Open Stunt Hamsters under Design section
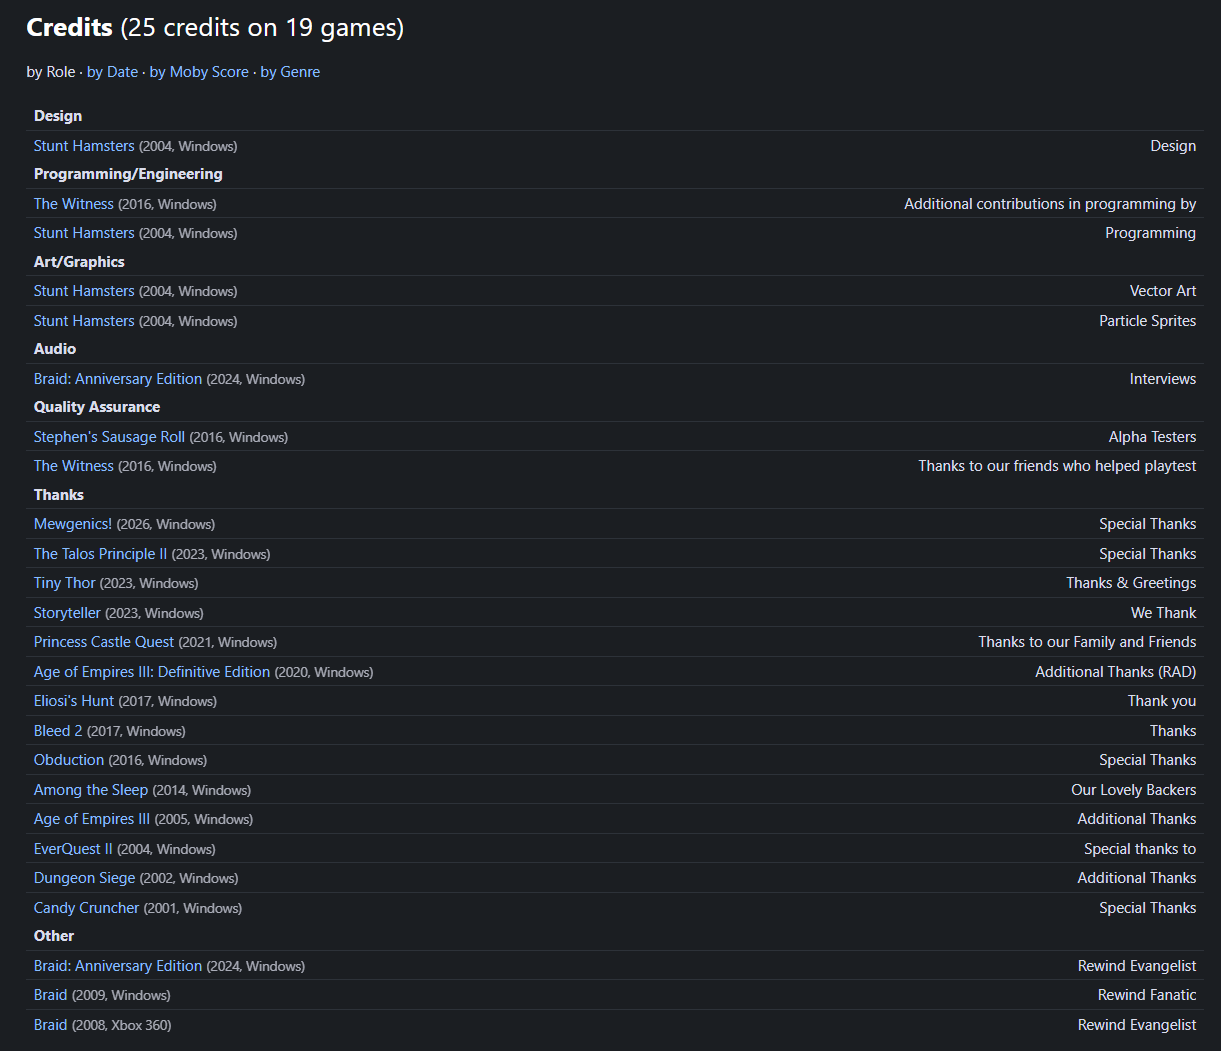This screenshot has height=1051, width=1221. tap(84, 146)
